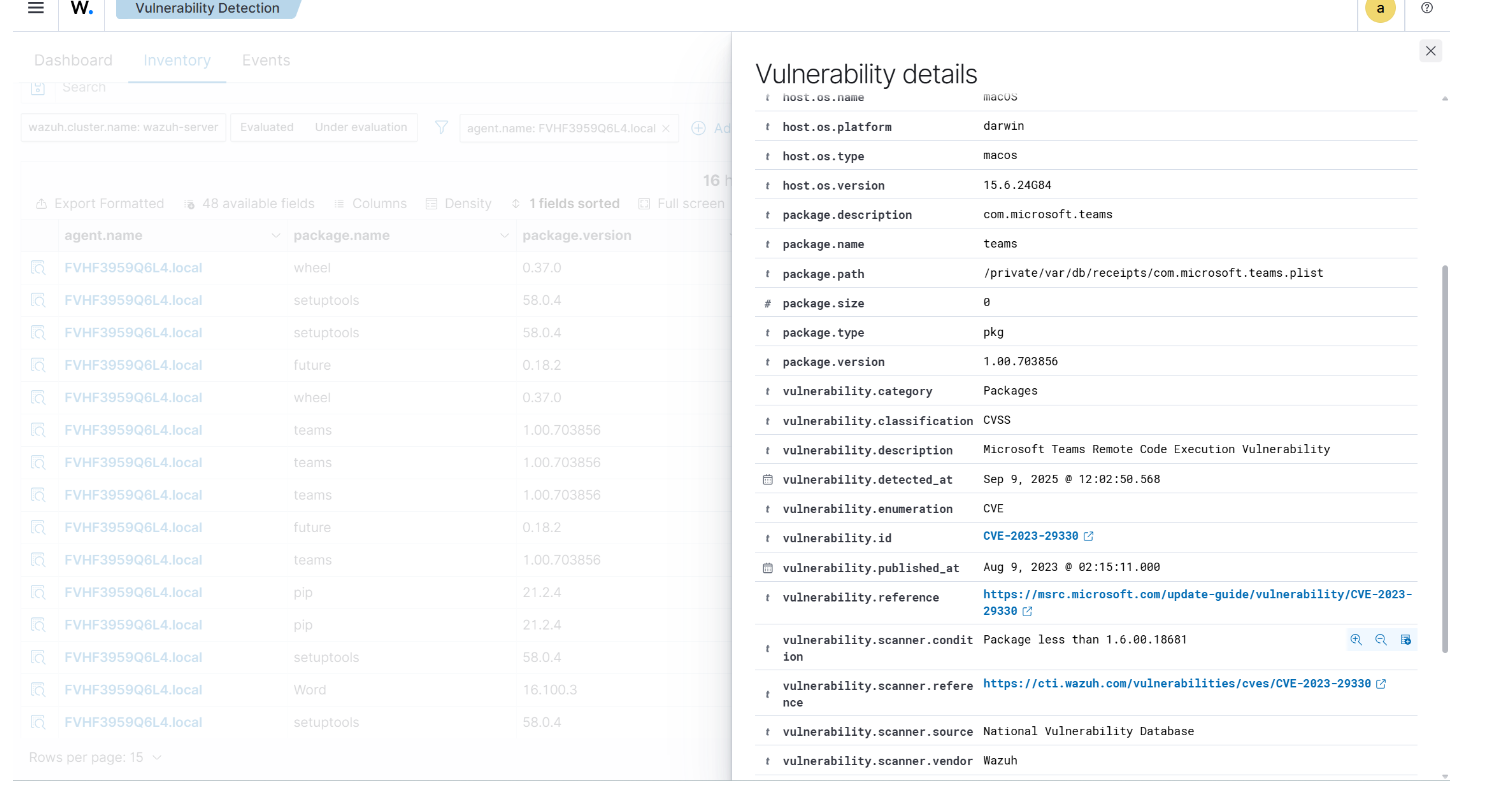Click the vulnerability.classification value CVSS

coord(995,420)
